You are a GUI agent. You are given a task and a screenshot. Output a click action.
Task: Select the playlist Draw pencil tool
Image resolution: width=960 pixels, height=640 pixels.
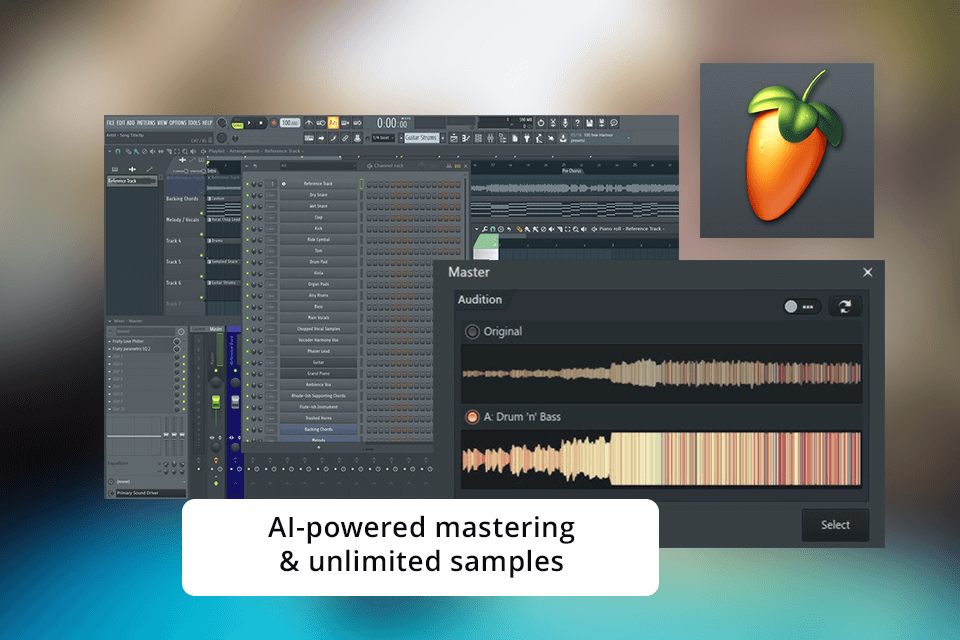pos(128,151)
